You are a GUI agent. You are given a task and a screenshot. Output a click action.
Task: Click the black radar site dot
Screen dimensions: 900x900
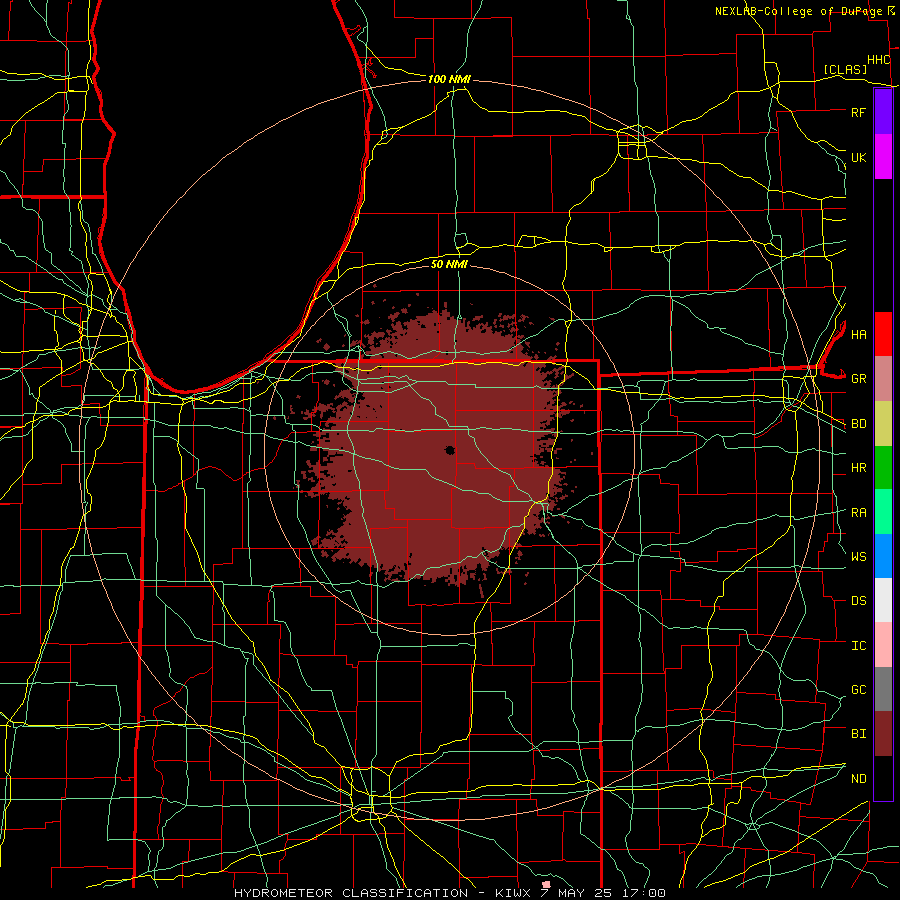[450, 451]
